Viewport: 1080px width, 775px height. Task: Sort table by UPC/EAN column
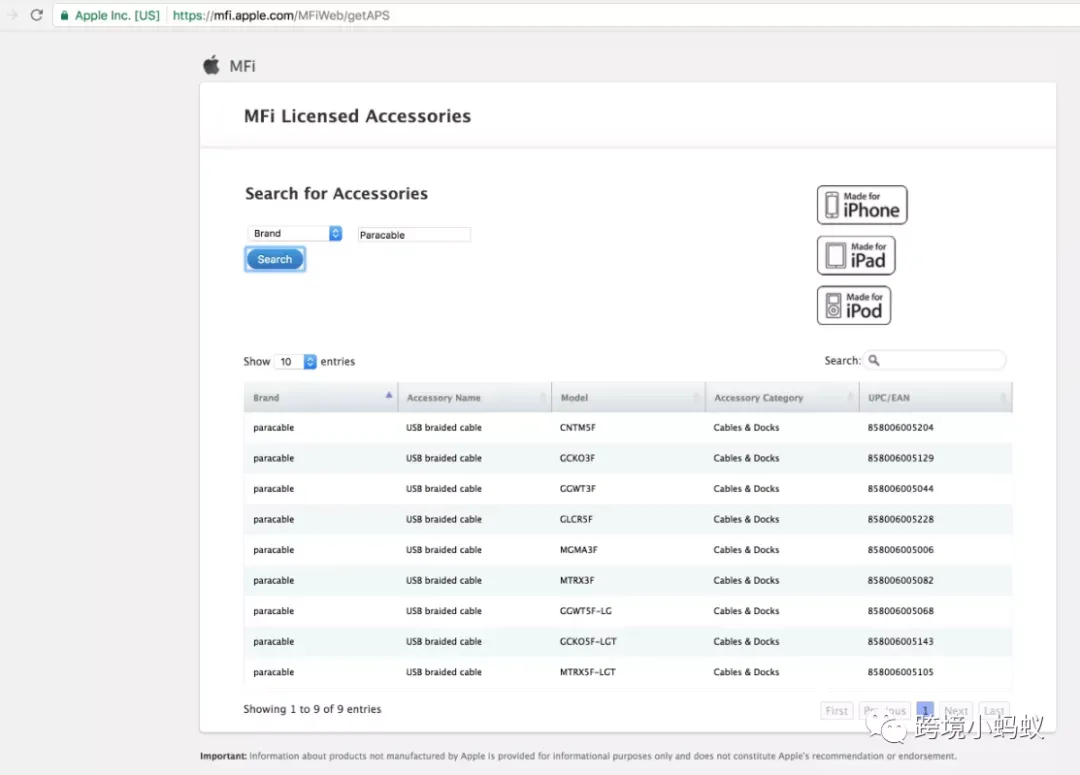click(x=935, y=397)
